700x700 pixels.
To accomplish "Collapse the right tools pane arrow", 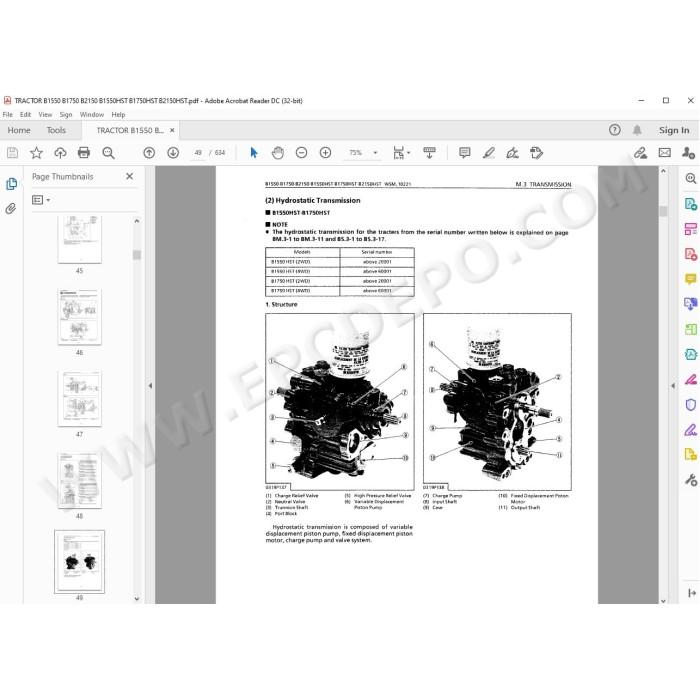I will pyautogui.click(x=673, y=386).
